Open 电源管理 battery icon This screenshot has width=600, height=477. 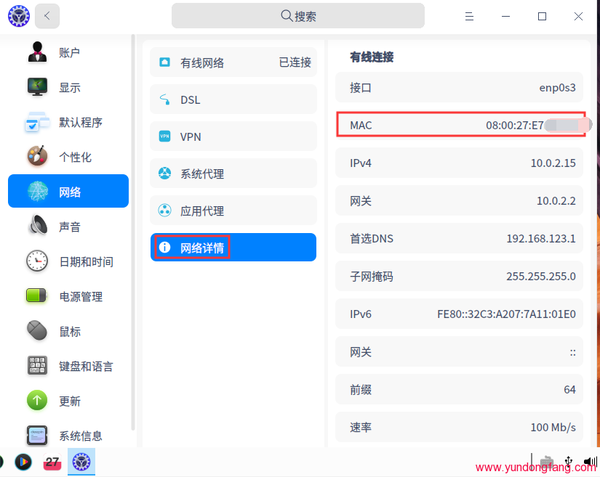coord(37,296)
